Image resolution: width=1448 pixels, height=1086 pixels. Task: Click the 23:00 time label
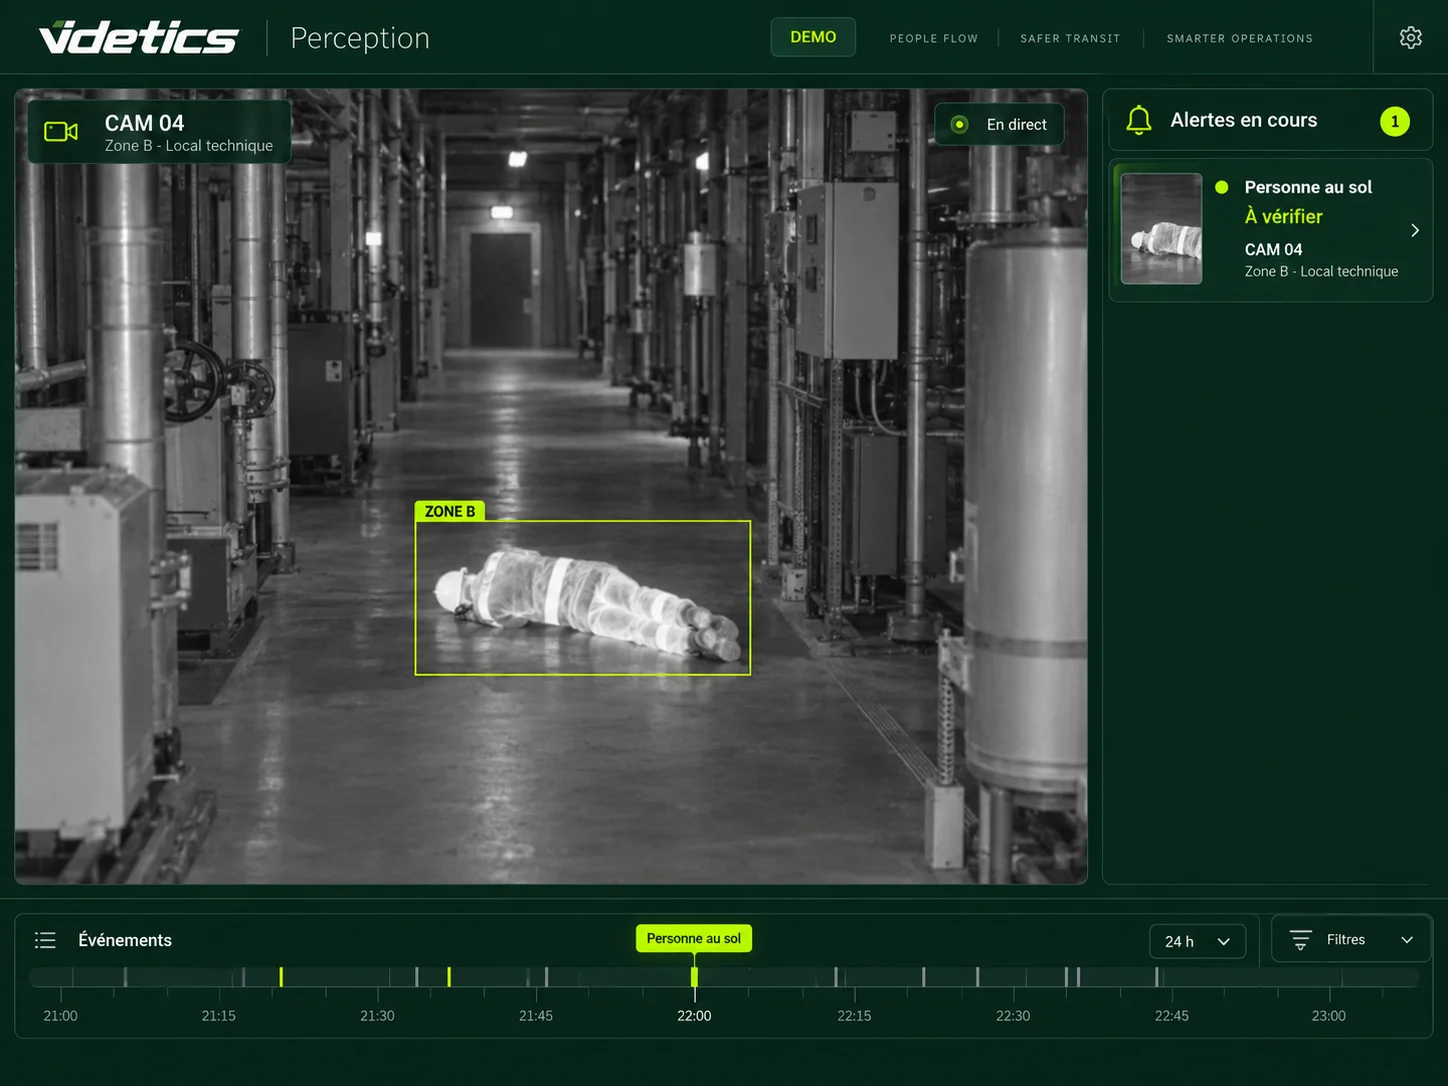(x=1329, y=1016)
